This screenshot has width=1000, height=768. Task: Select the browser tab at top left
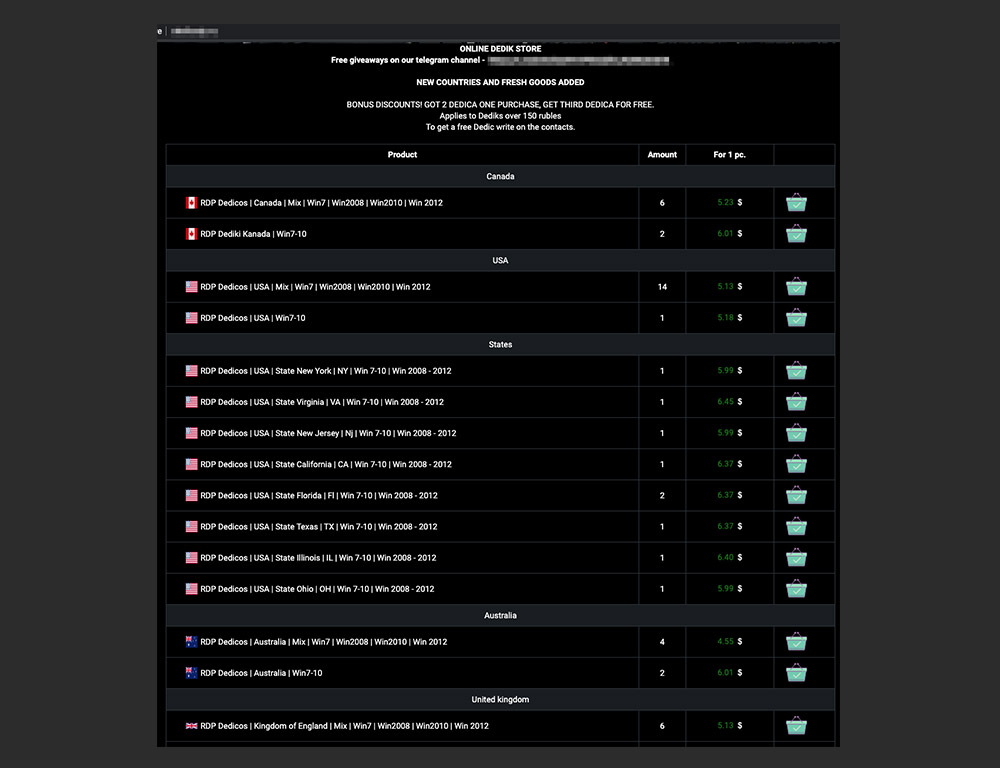tap(190, 32)
